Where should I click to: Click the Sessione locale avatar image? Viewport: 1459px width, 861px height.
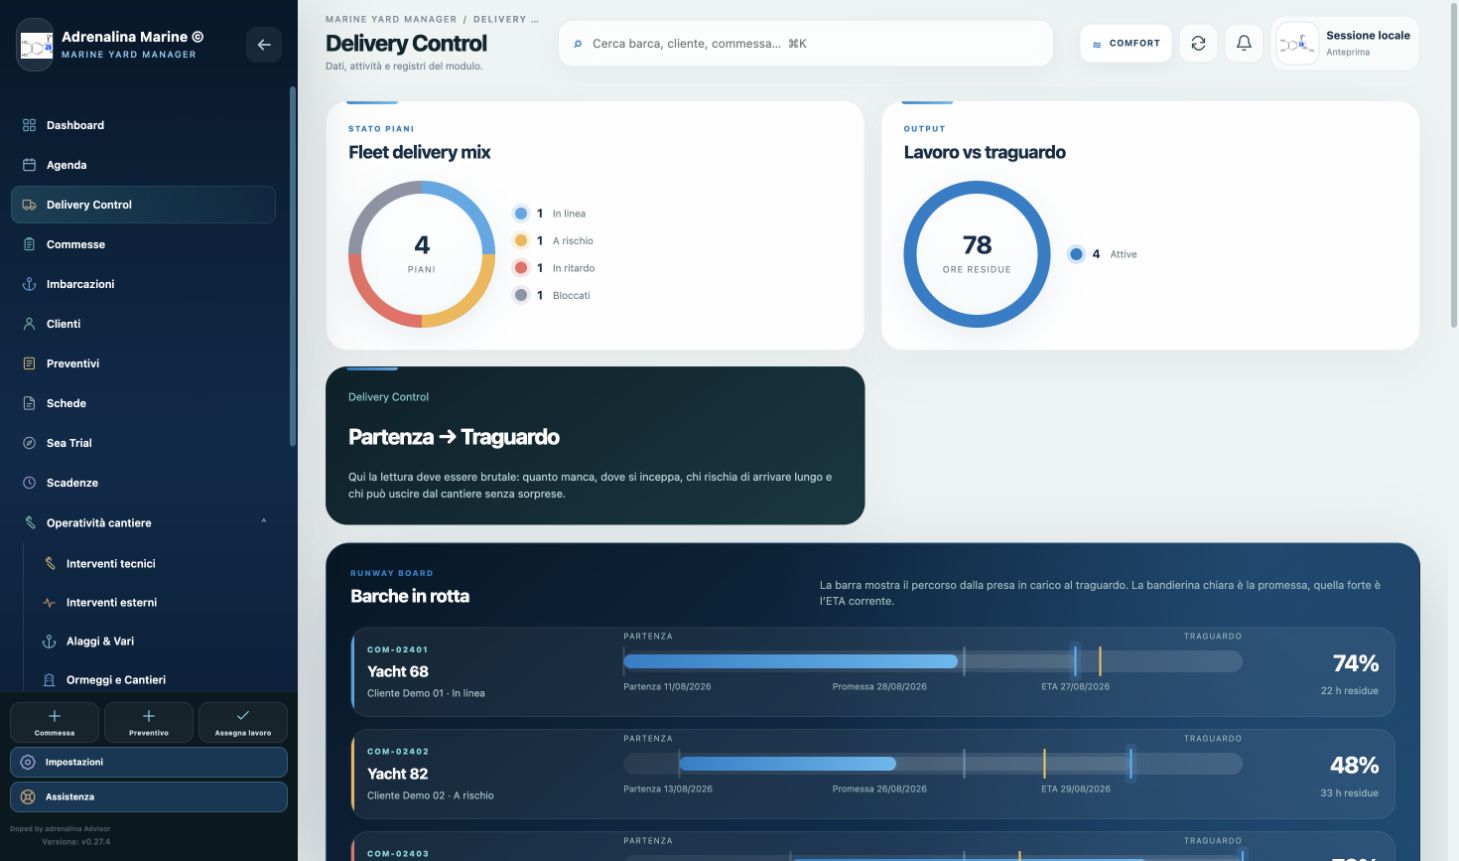[x=1297, y=44]
